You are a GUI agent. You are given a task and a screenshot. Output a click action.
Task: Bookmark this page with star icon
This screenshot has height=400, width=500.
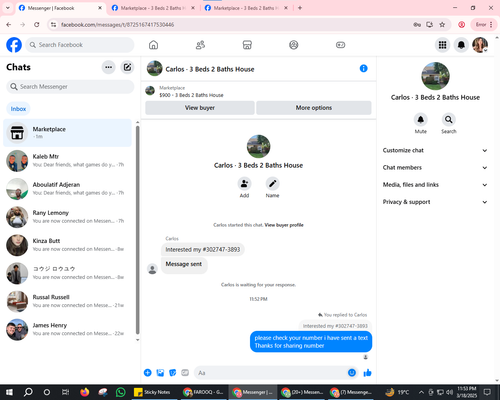click(442, 25)
